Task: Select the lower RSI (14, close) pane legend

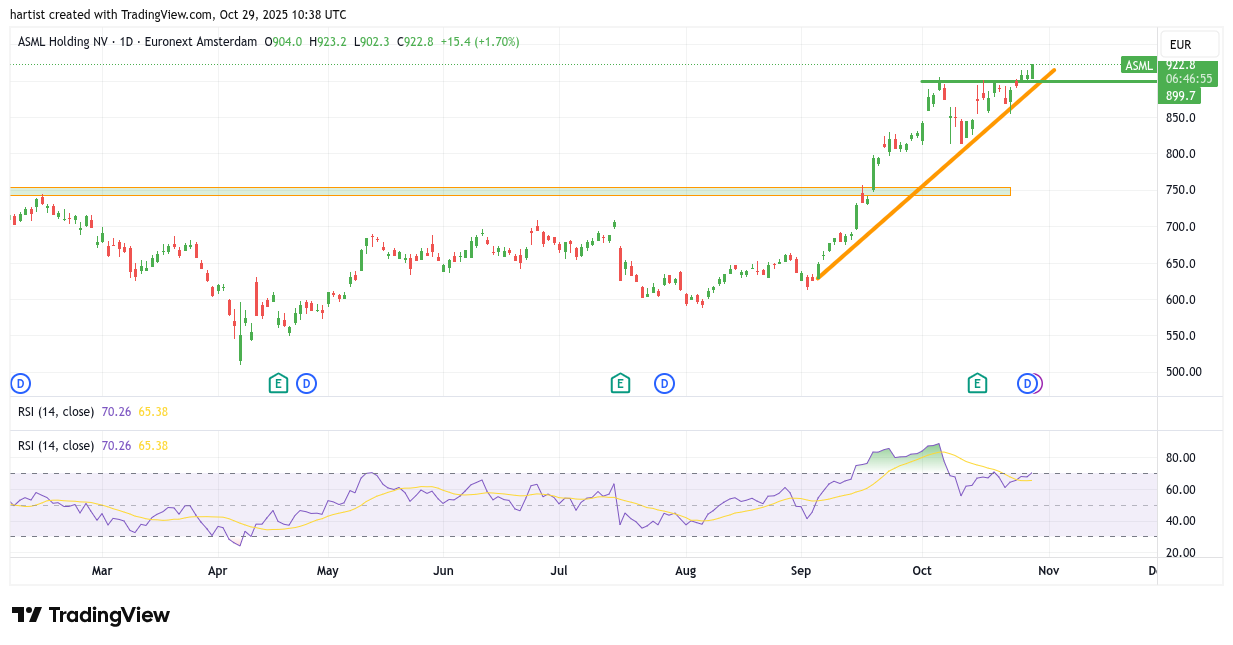Action: point(56,445)
